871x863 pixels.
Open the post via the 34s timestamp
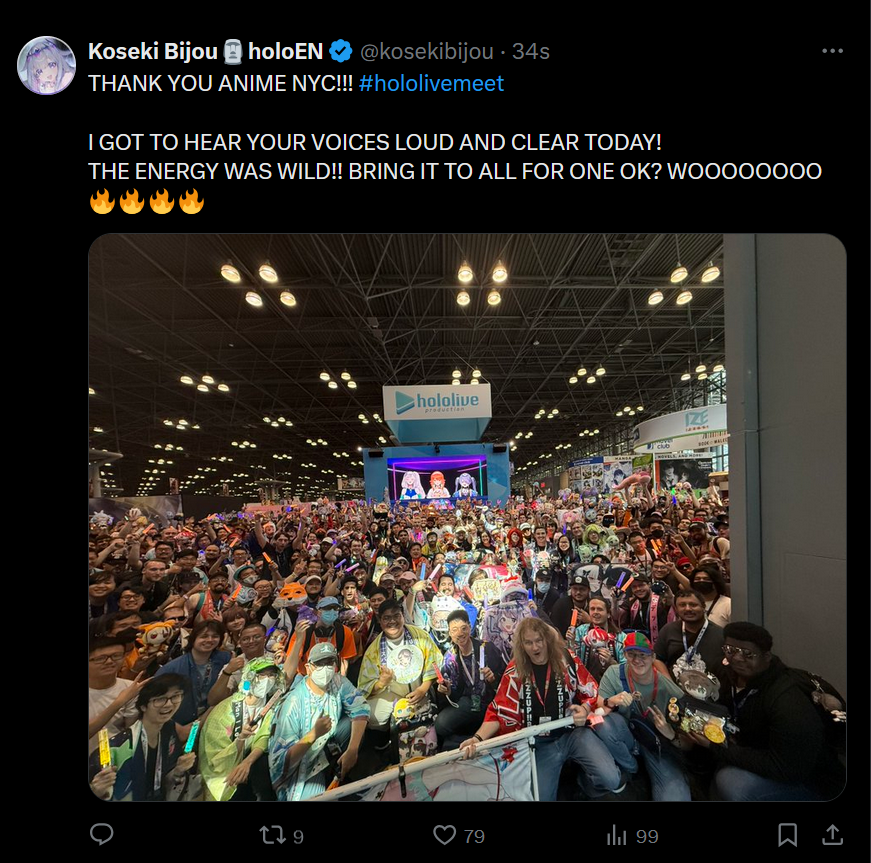coord(530,52)
